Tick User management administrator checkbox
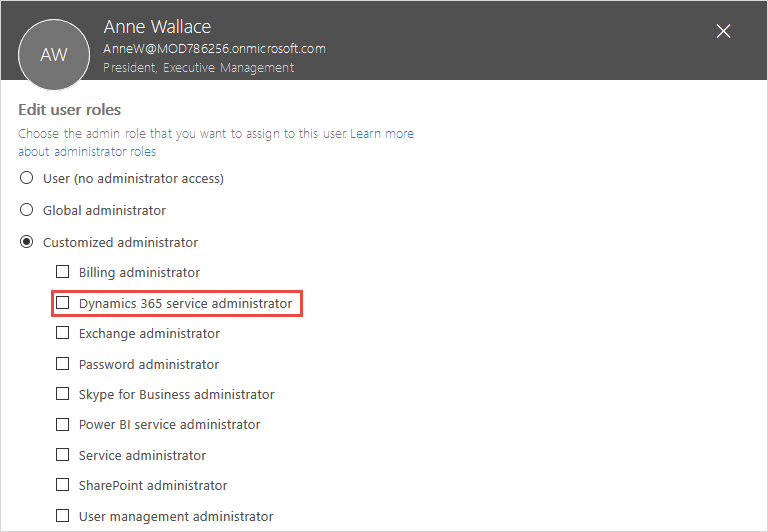 tap(63, 516)
